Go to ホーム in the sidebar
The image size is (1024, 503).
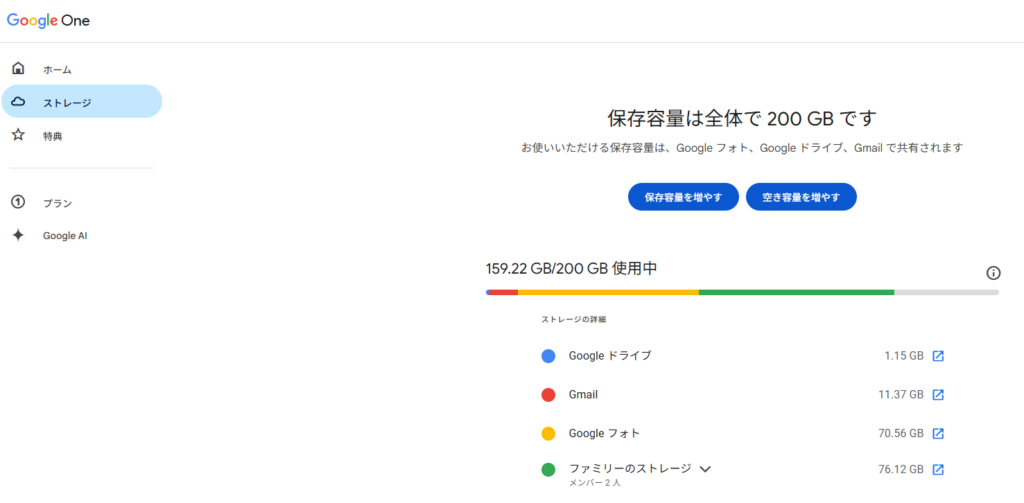tap(57, 70)
